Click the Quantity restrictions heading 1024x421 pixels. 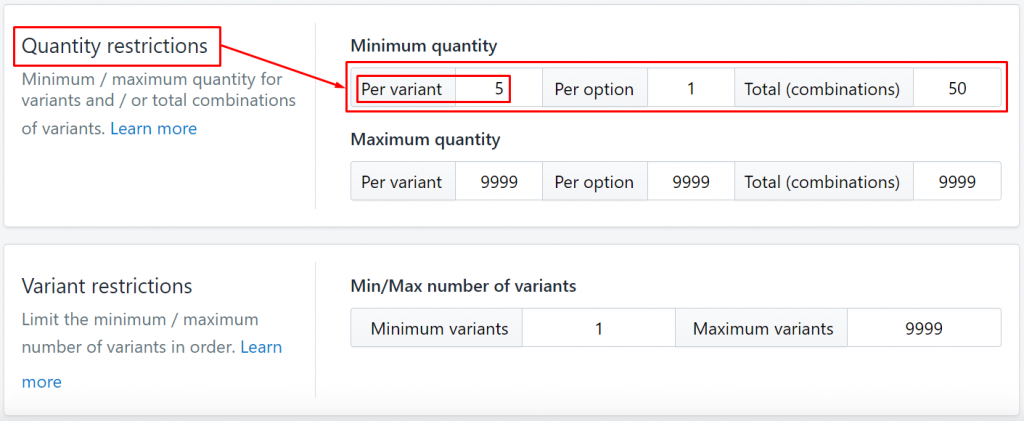tap(115, 46)
